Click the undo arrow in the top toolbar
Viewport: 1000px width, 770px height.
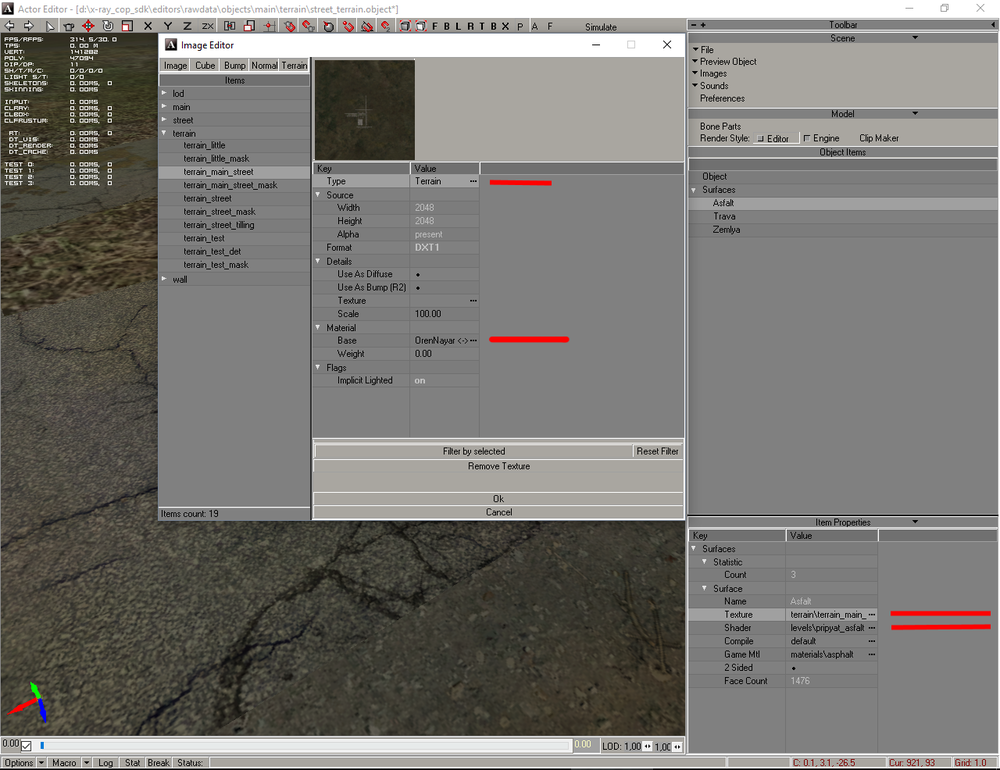pos(10,26)
